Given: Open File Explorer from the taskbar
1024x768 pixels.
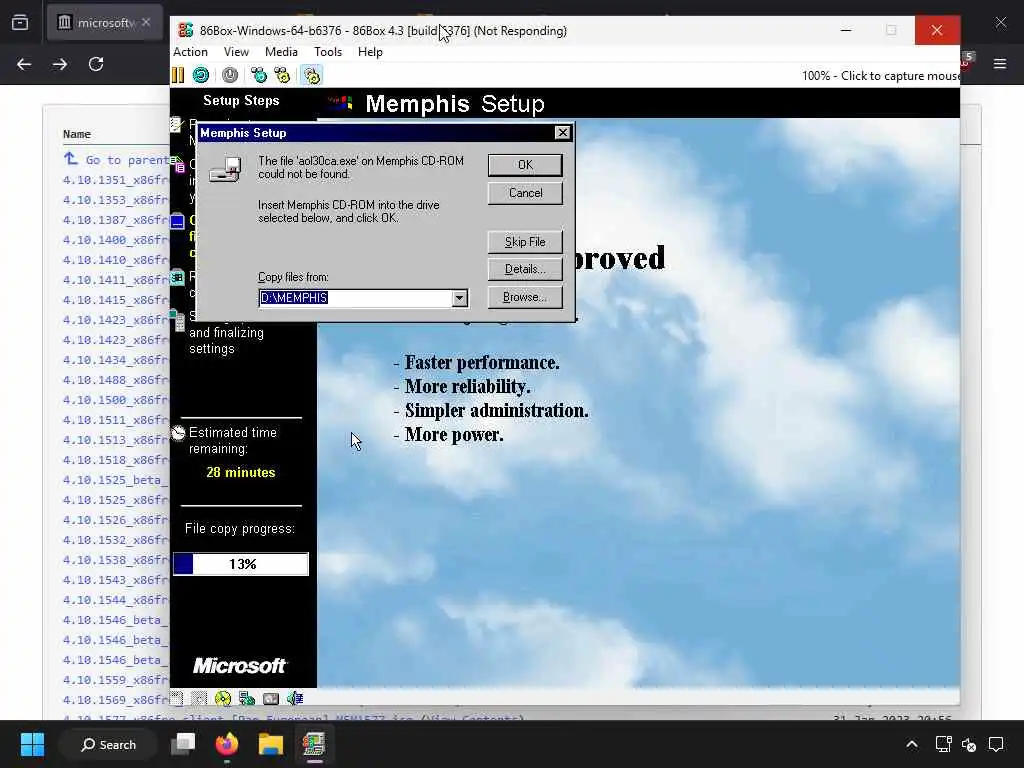Looking at the screenshot, I should click(270, 744).
